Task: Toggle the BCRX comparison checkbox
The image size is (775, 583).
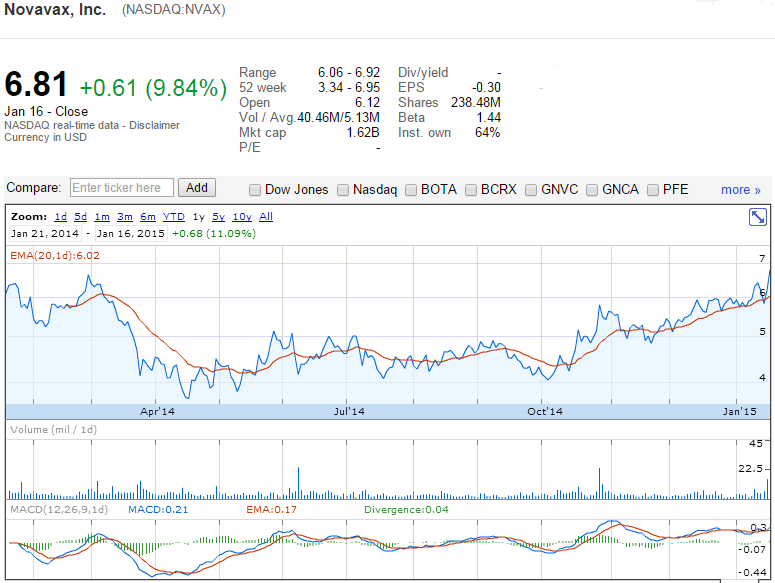Action: coord(471,190)
